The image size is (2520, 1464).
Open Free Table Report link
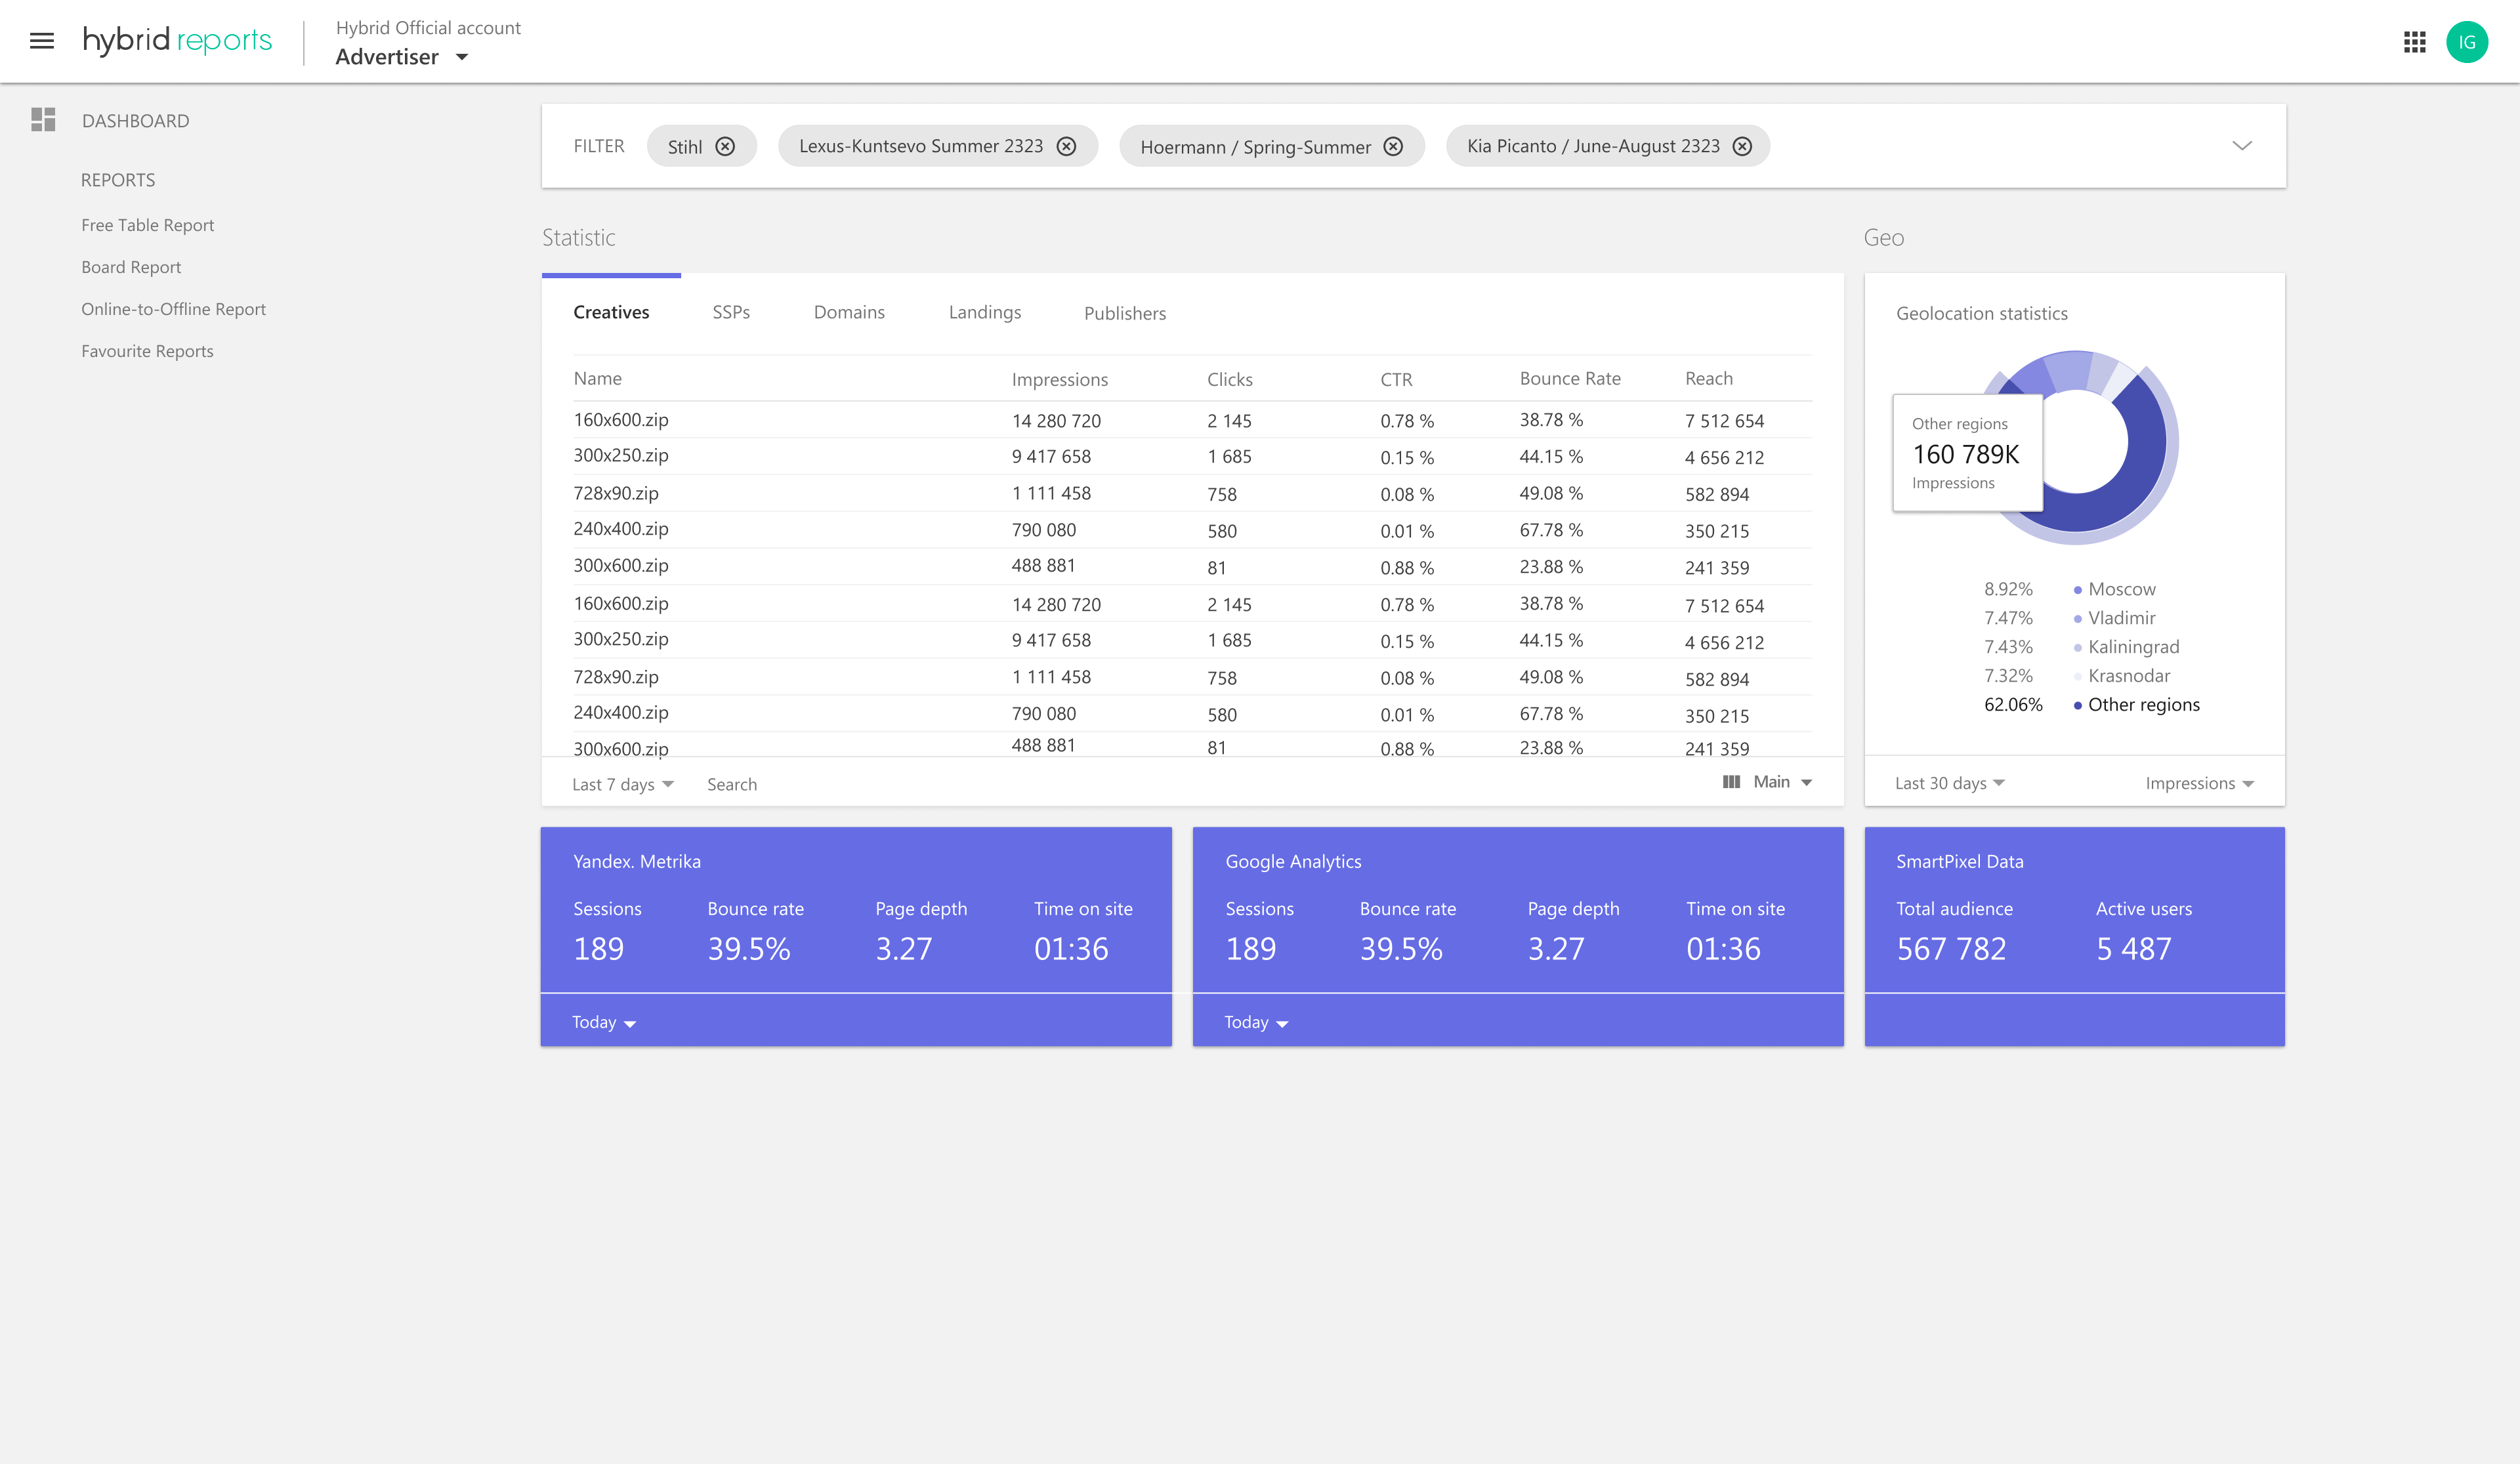[148, 225]
